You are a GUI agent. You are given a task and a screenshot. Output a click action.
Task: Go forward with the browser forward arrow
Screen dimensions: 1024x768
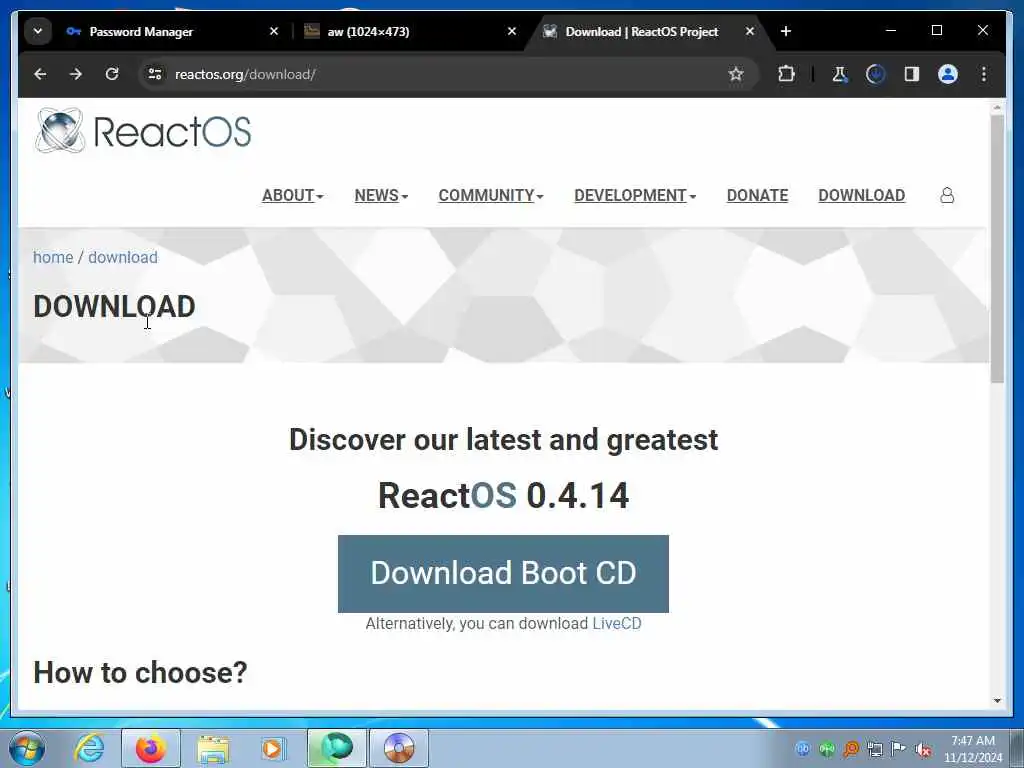click(x=76, y=74)
